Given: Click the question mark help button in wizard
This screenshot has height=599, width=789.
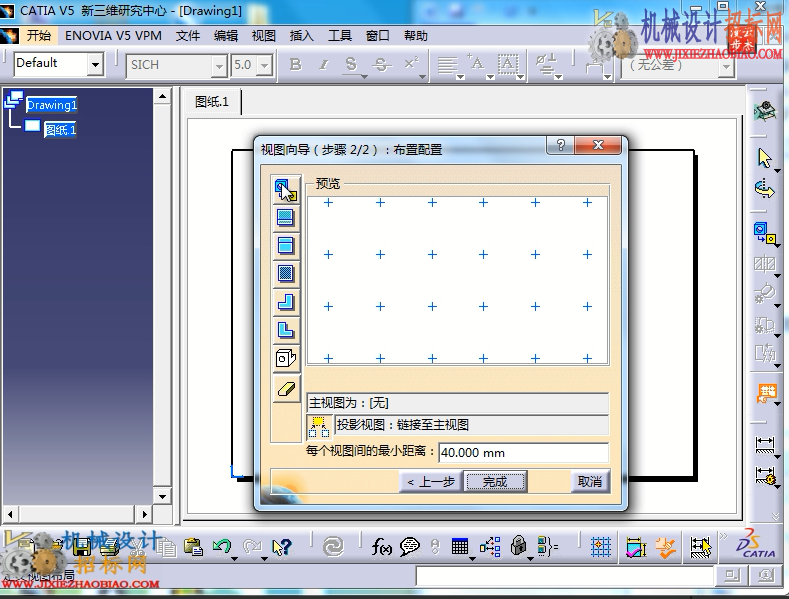Looking at the screenshot, I should 561,145.
